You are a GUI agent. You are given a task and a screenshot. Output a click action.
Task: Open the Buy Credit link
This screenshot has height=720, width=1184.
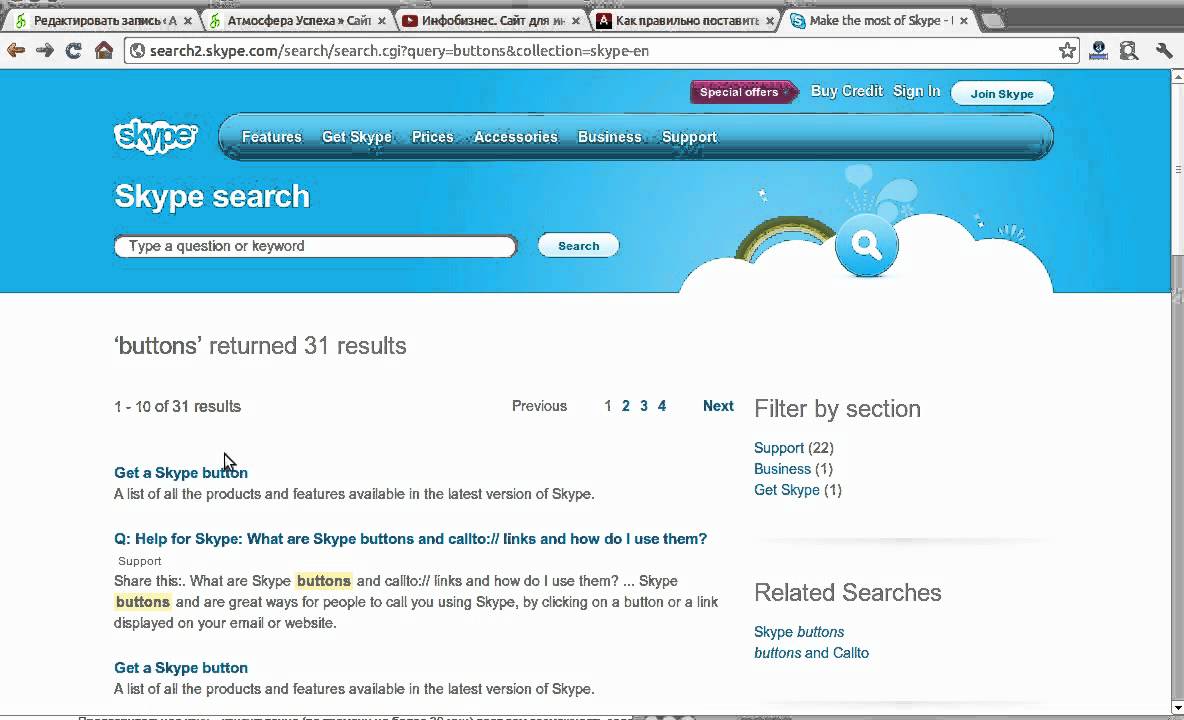[846, 91]
